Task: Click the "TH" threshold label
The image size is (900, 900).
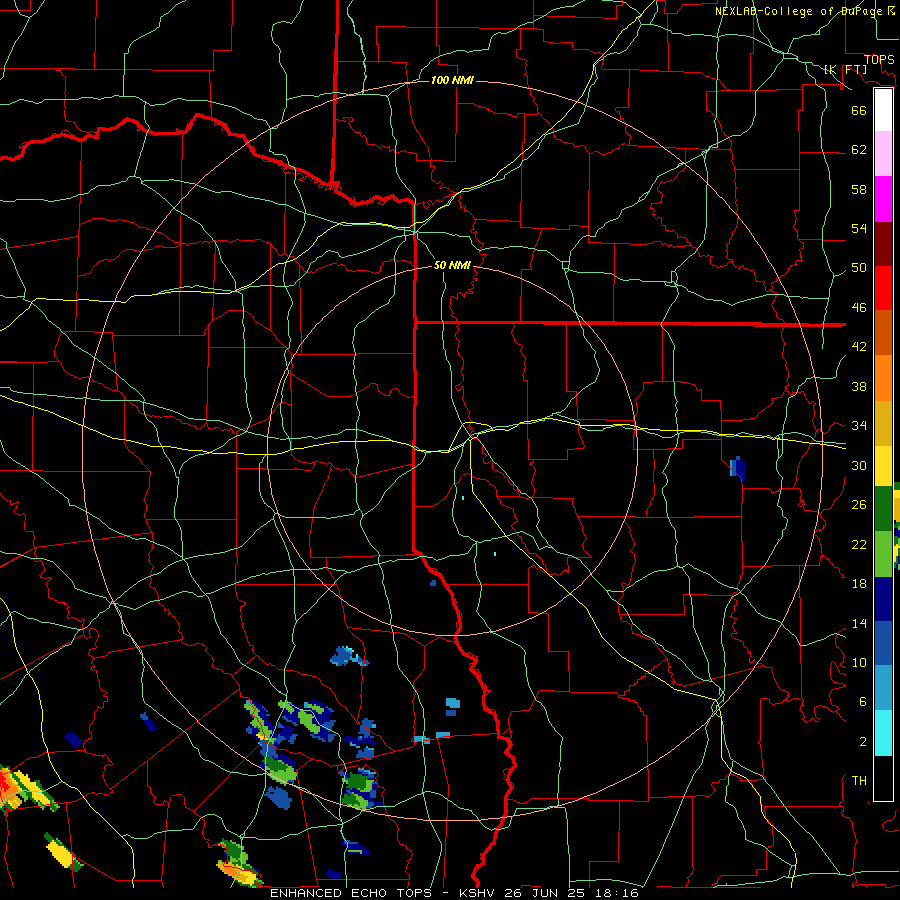Action: 859,781
